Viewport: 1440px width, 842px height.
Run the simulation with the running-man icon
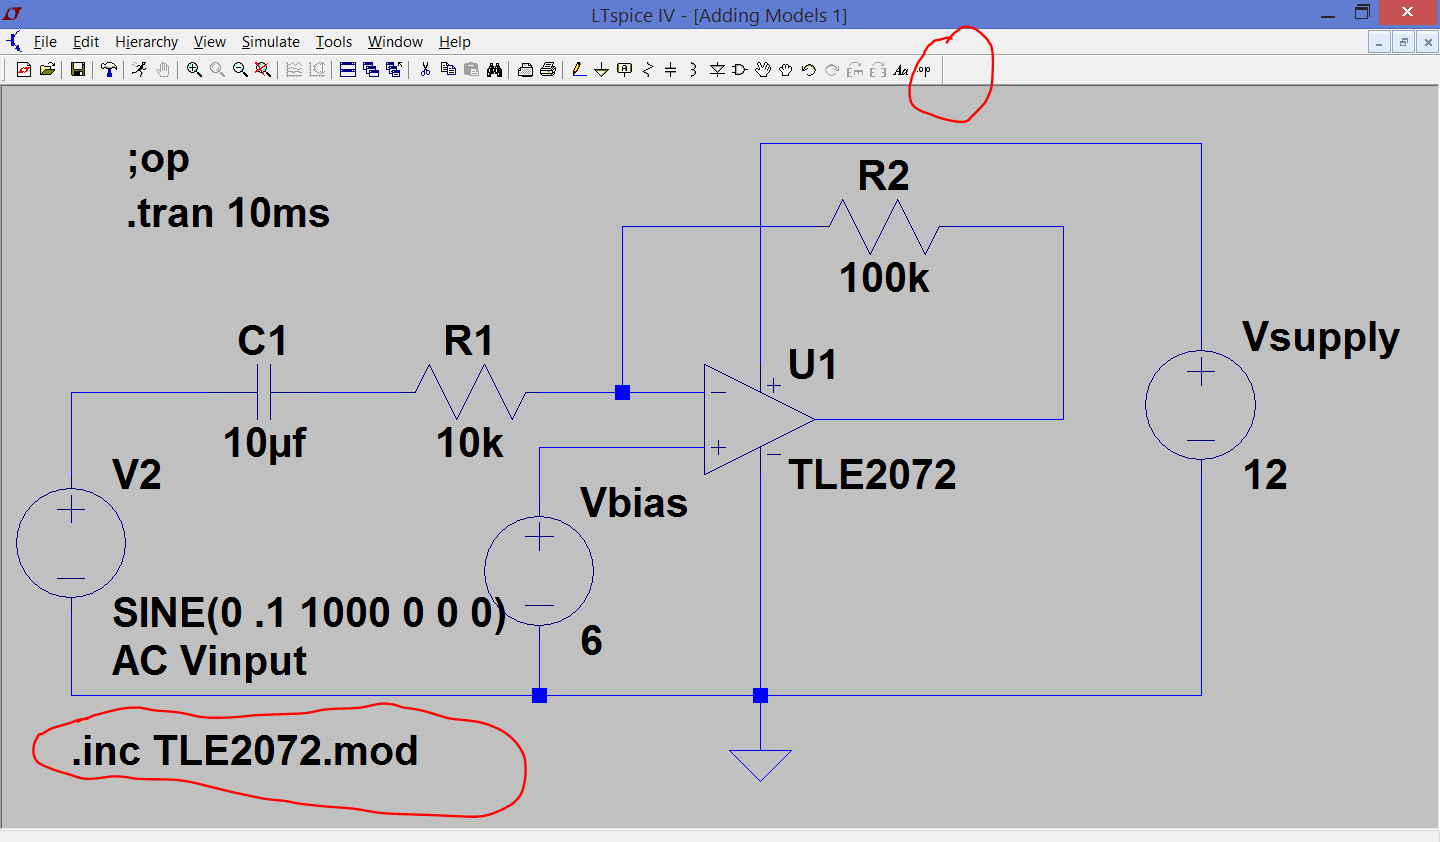pyautogui.click(x=139, y=70)
